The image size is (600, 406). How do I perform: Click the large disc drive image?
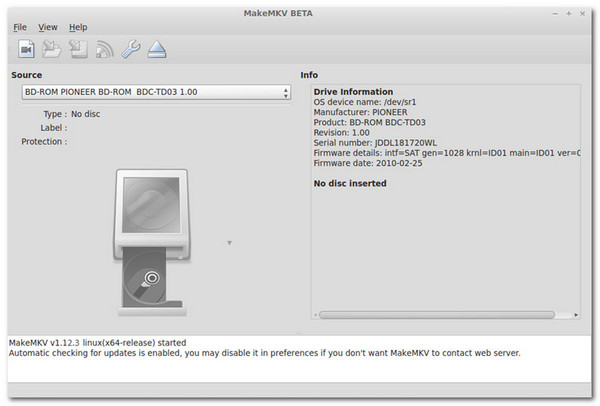coord(152,243)
